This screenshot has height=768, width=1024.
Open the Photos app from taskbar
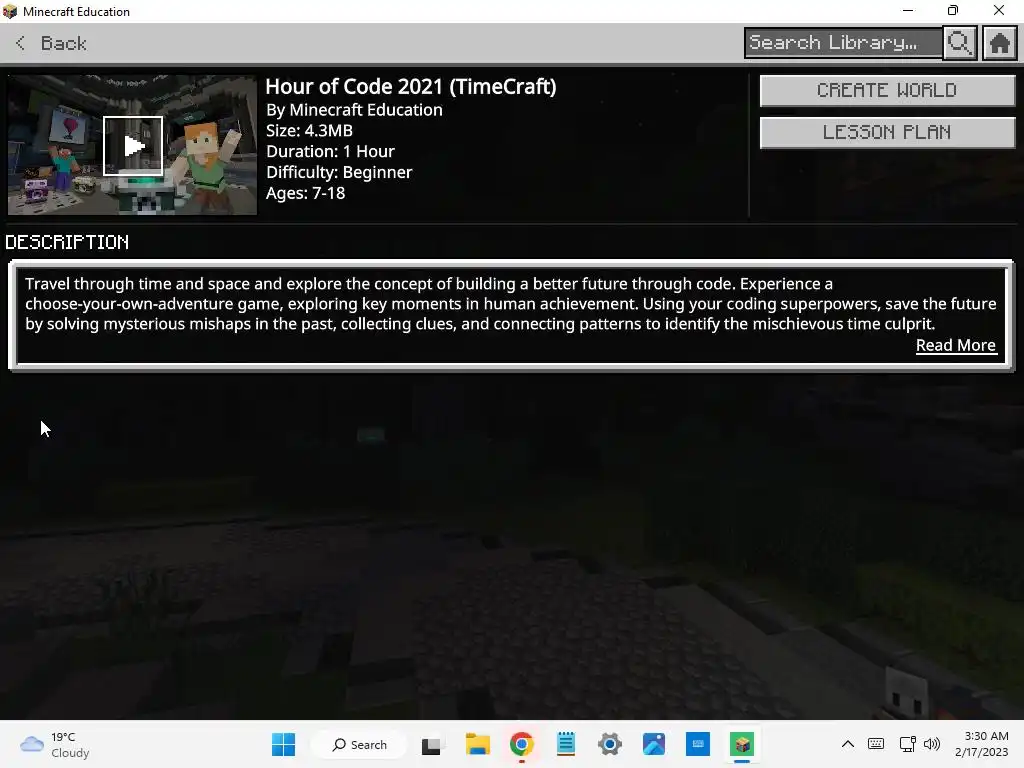click(654, 744)
